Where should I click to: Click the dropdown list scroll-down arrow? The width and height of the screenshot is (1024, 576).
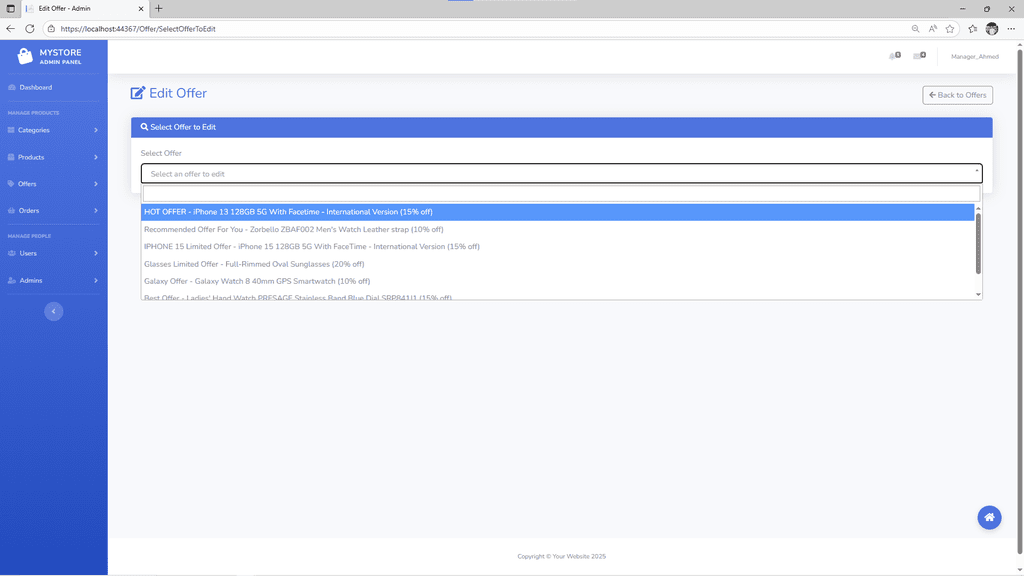[x=978, y=295]
